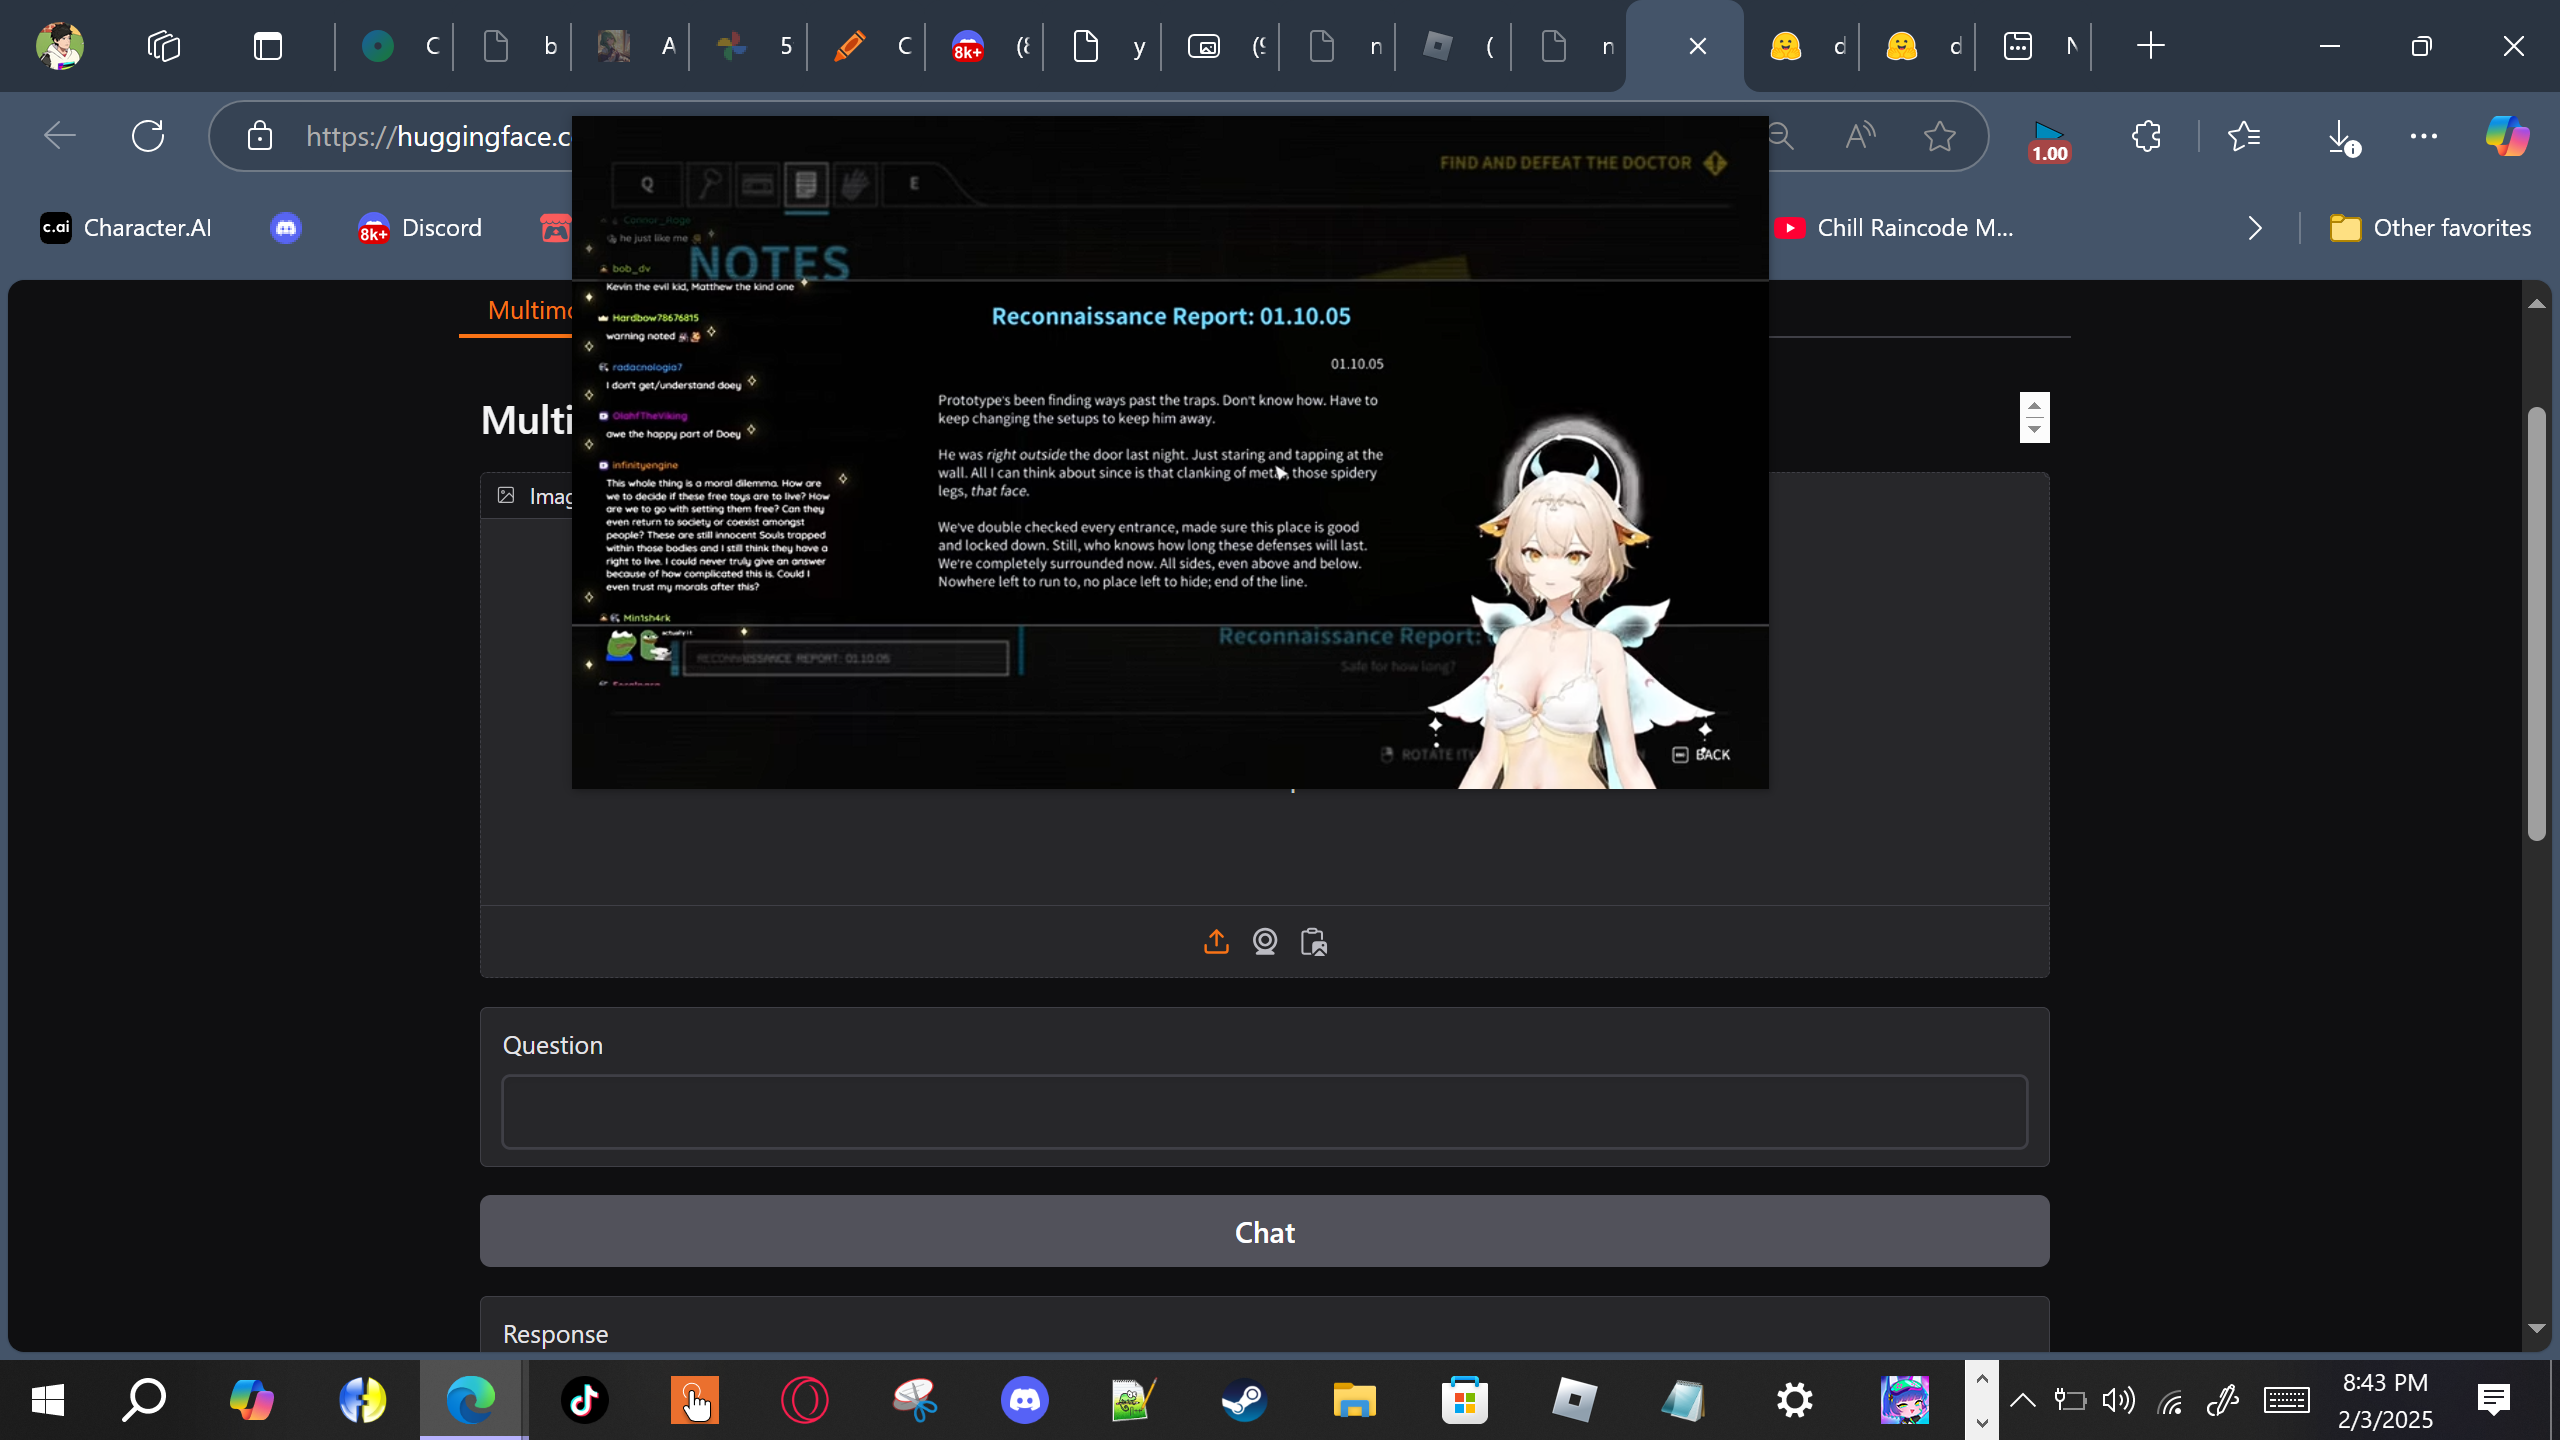Viewport: 2560px width, 1440px height.
Task: Click the clock showing 8:43 PM
Action: tap(2386, 1383)
